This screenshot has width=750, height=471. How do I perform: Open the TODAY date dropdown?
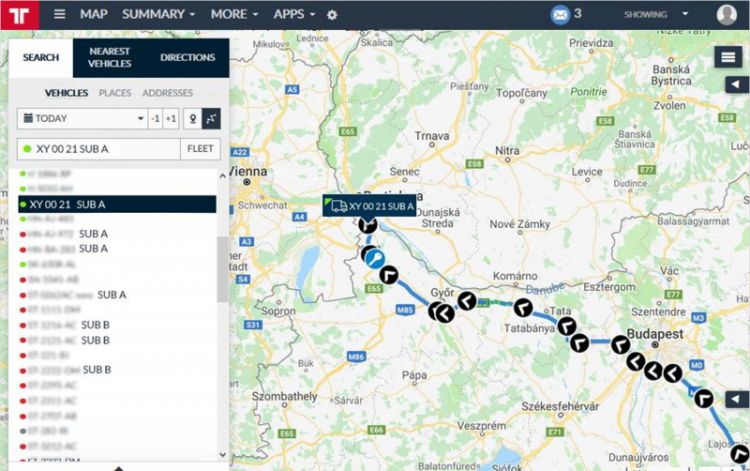(x=81, y=118)
